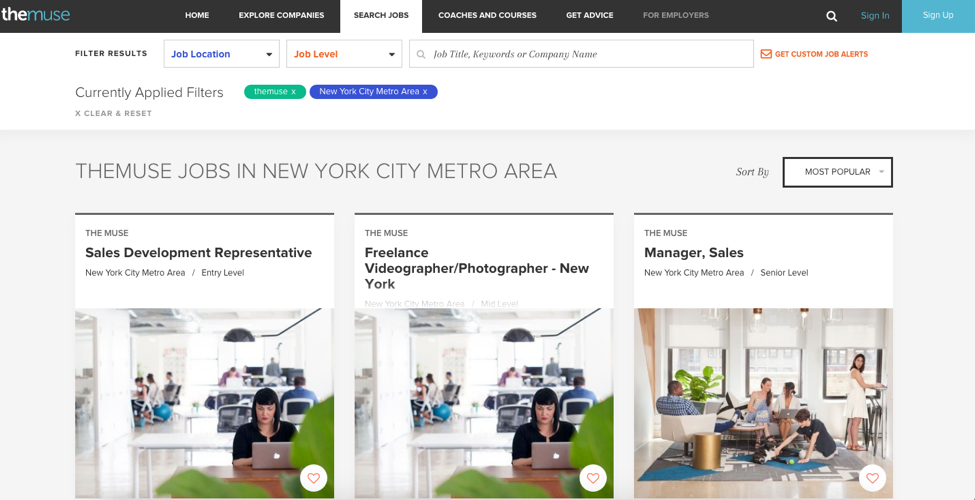975x500 pixels.
Task: Favorite the Manager, Sales job heart
Action: tap(872, 478)
